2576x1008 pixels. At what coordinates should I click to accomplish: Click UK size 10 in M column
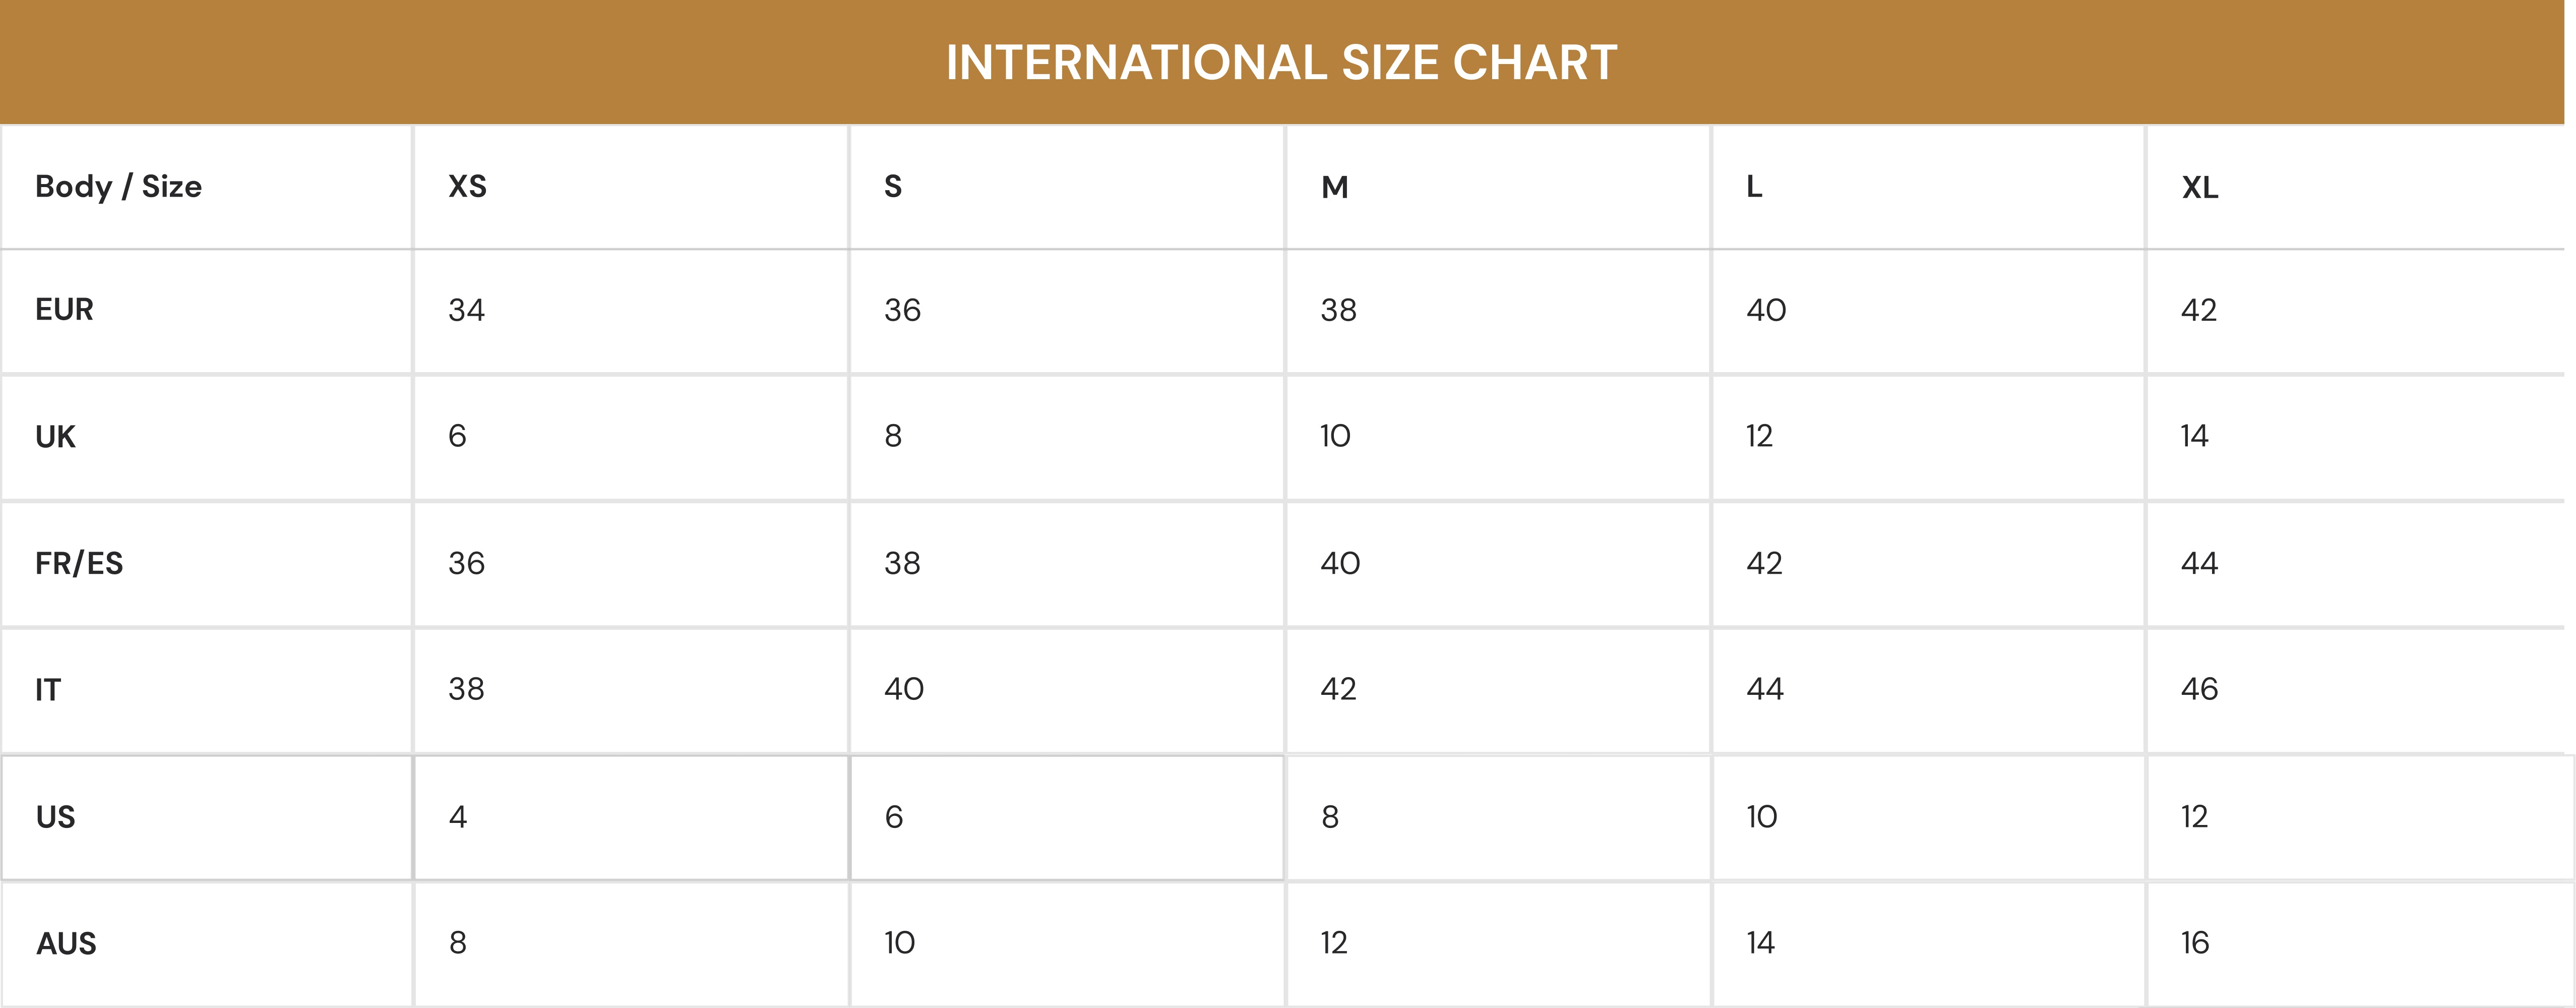(1335, 437)
